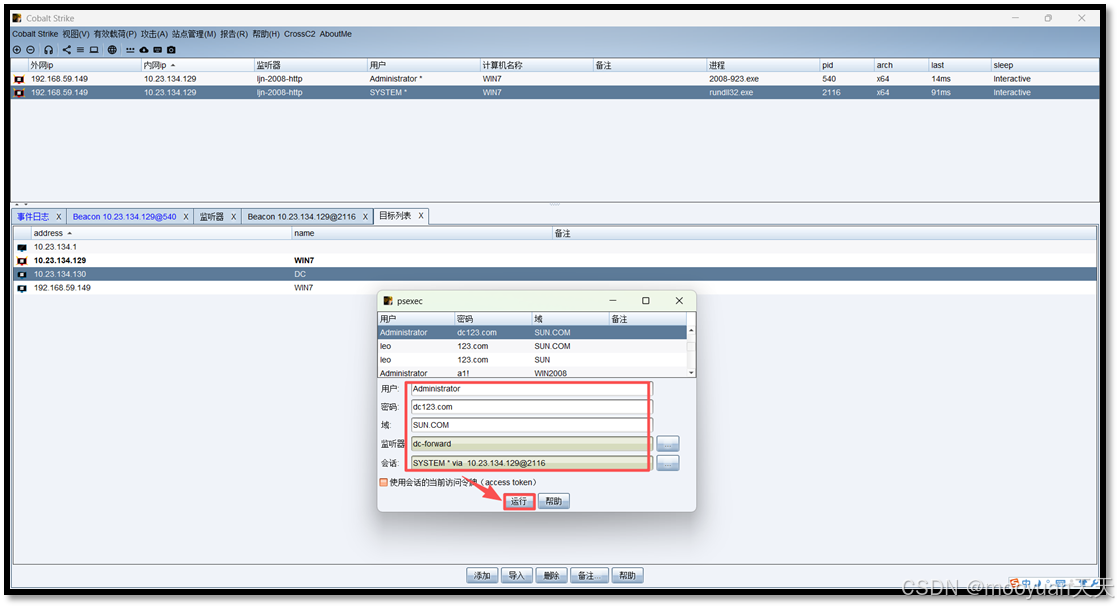Open listener chooser button next to dc-forward
Viewport: 1119px width, 608px height.
pos(668,444)
